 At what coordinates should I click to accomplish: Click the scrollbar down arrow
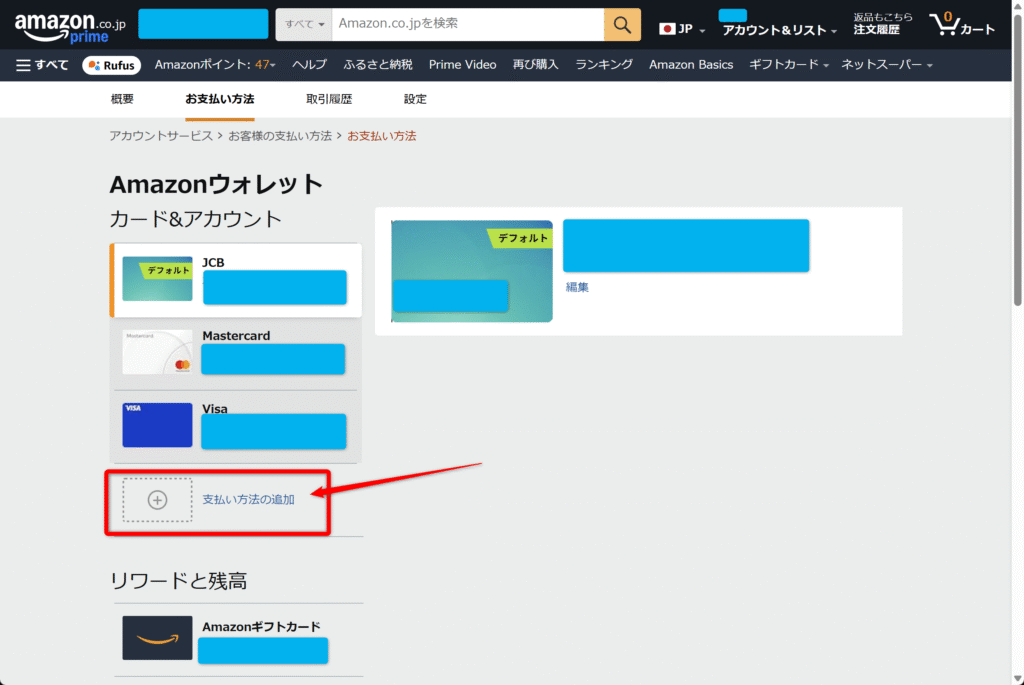(x=1017, y=678)
